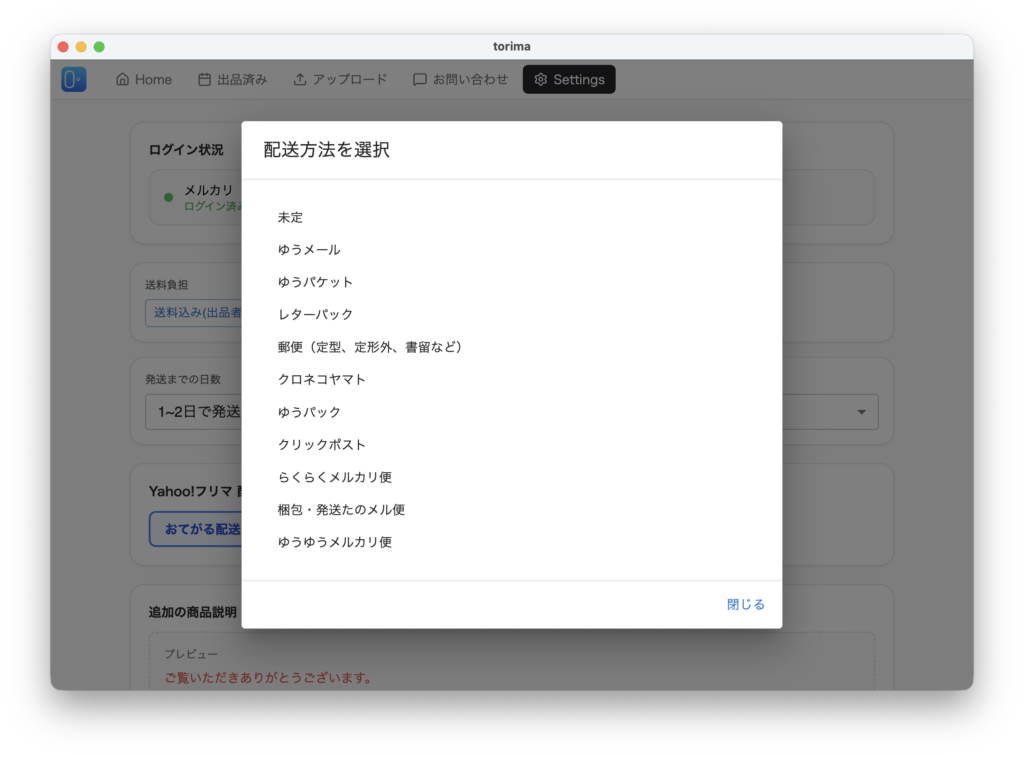Image resolution: width=1024 pixels, height=757 pixels.
Task: Choose the クロネコヤマト option
Action: coord(322,380)
